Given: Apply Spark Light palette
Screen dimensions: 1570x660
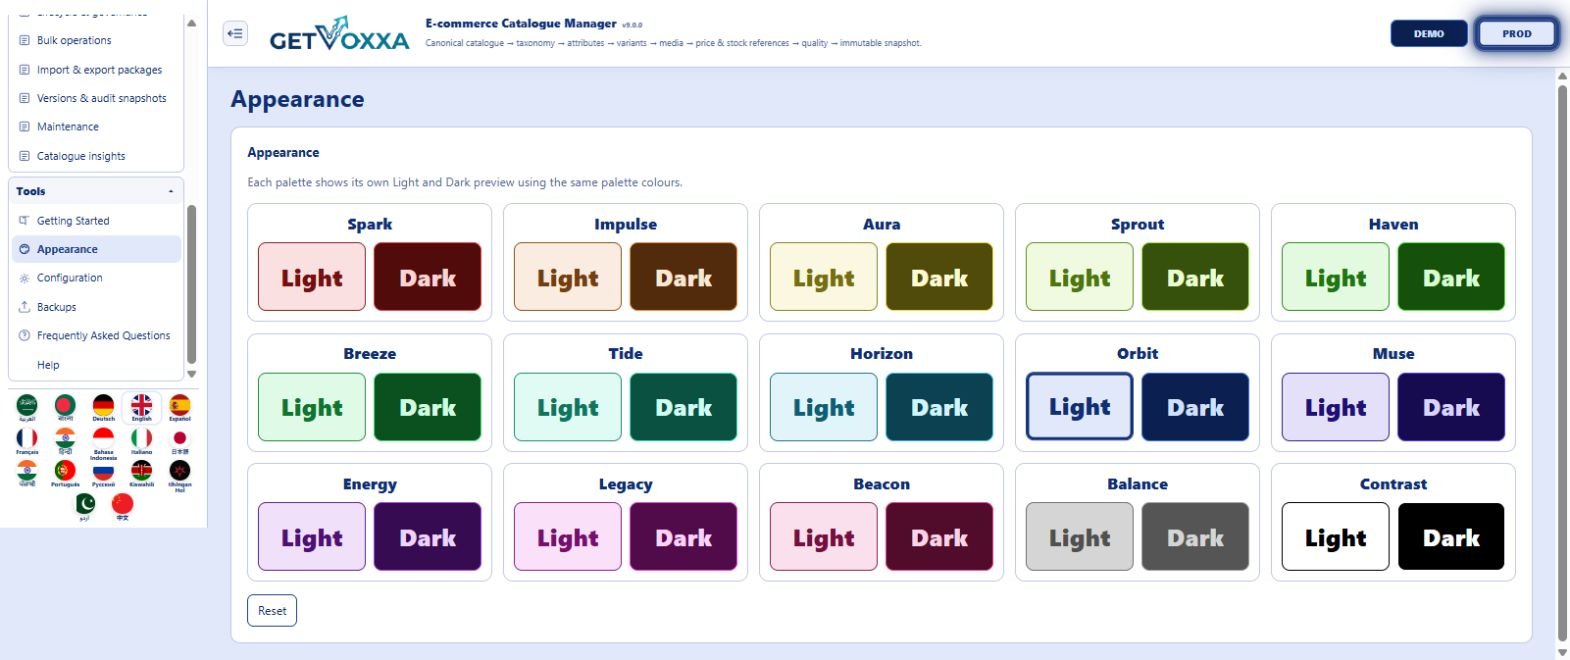Looking at the screenshot, I should (x=312, y=277).
